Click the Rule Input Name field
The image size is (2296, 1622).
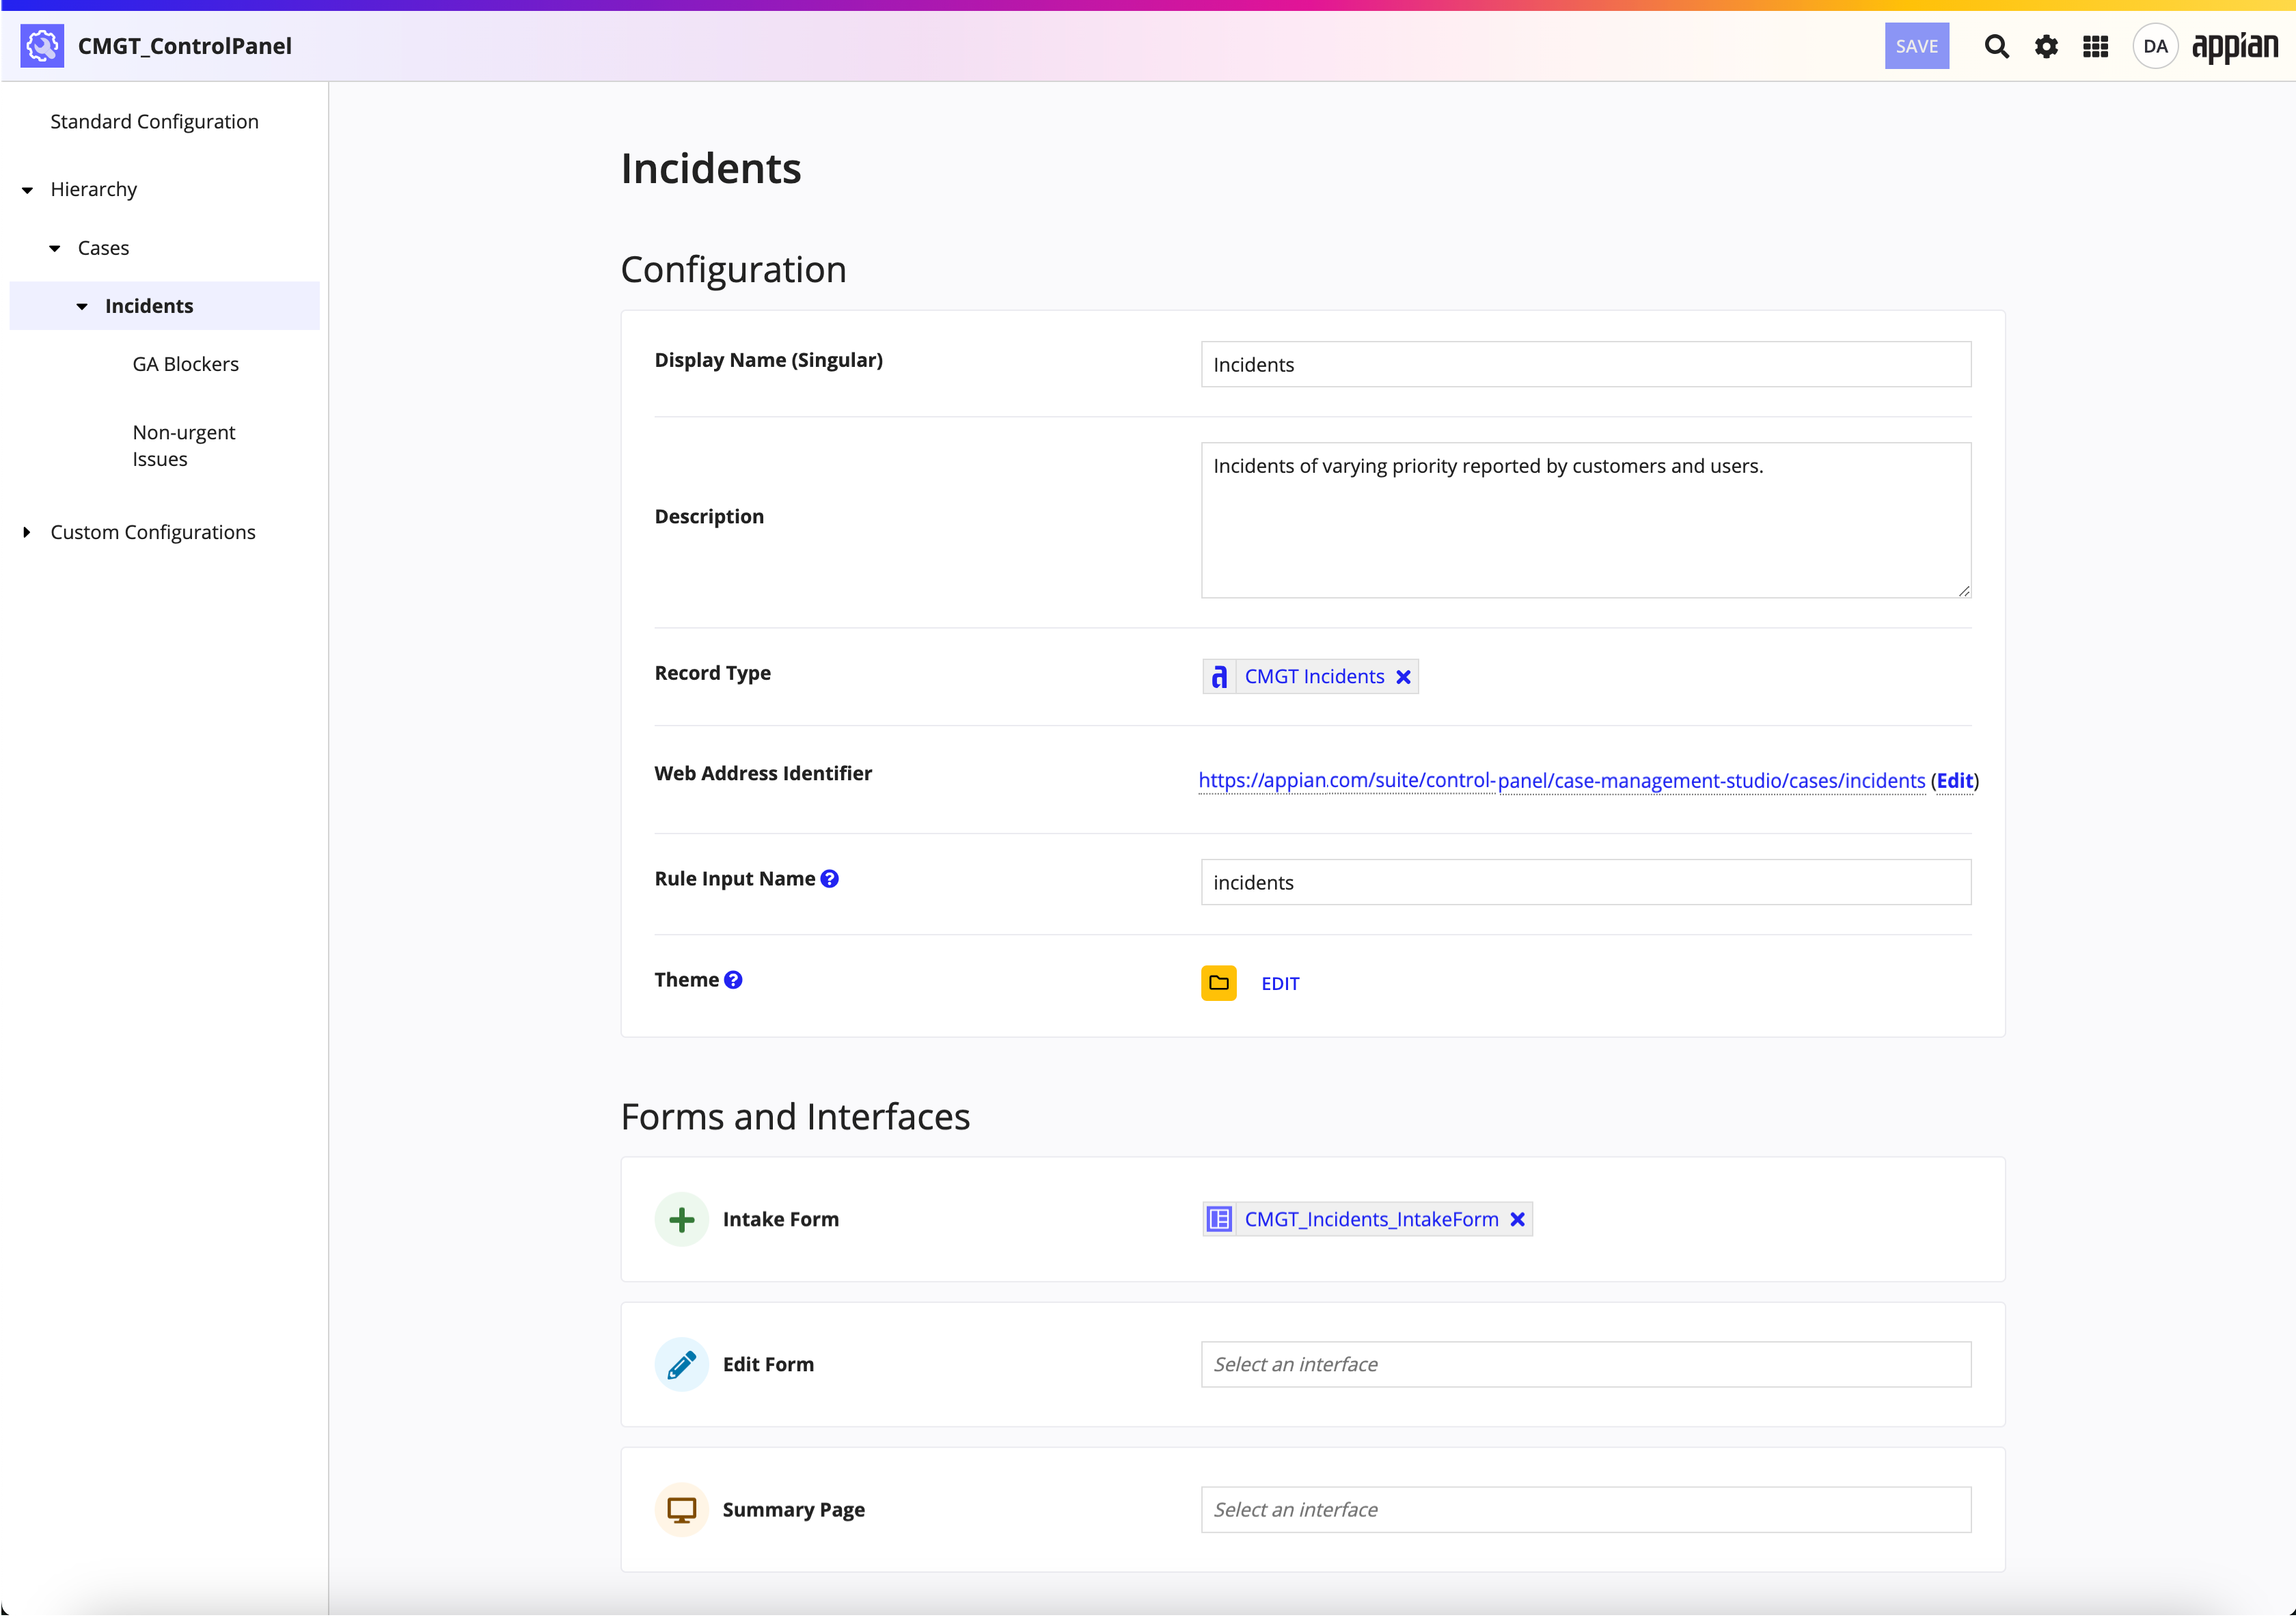[x=1585, y=883]
